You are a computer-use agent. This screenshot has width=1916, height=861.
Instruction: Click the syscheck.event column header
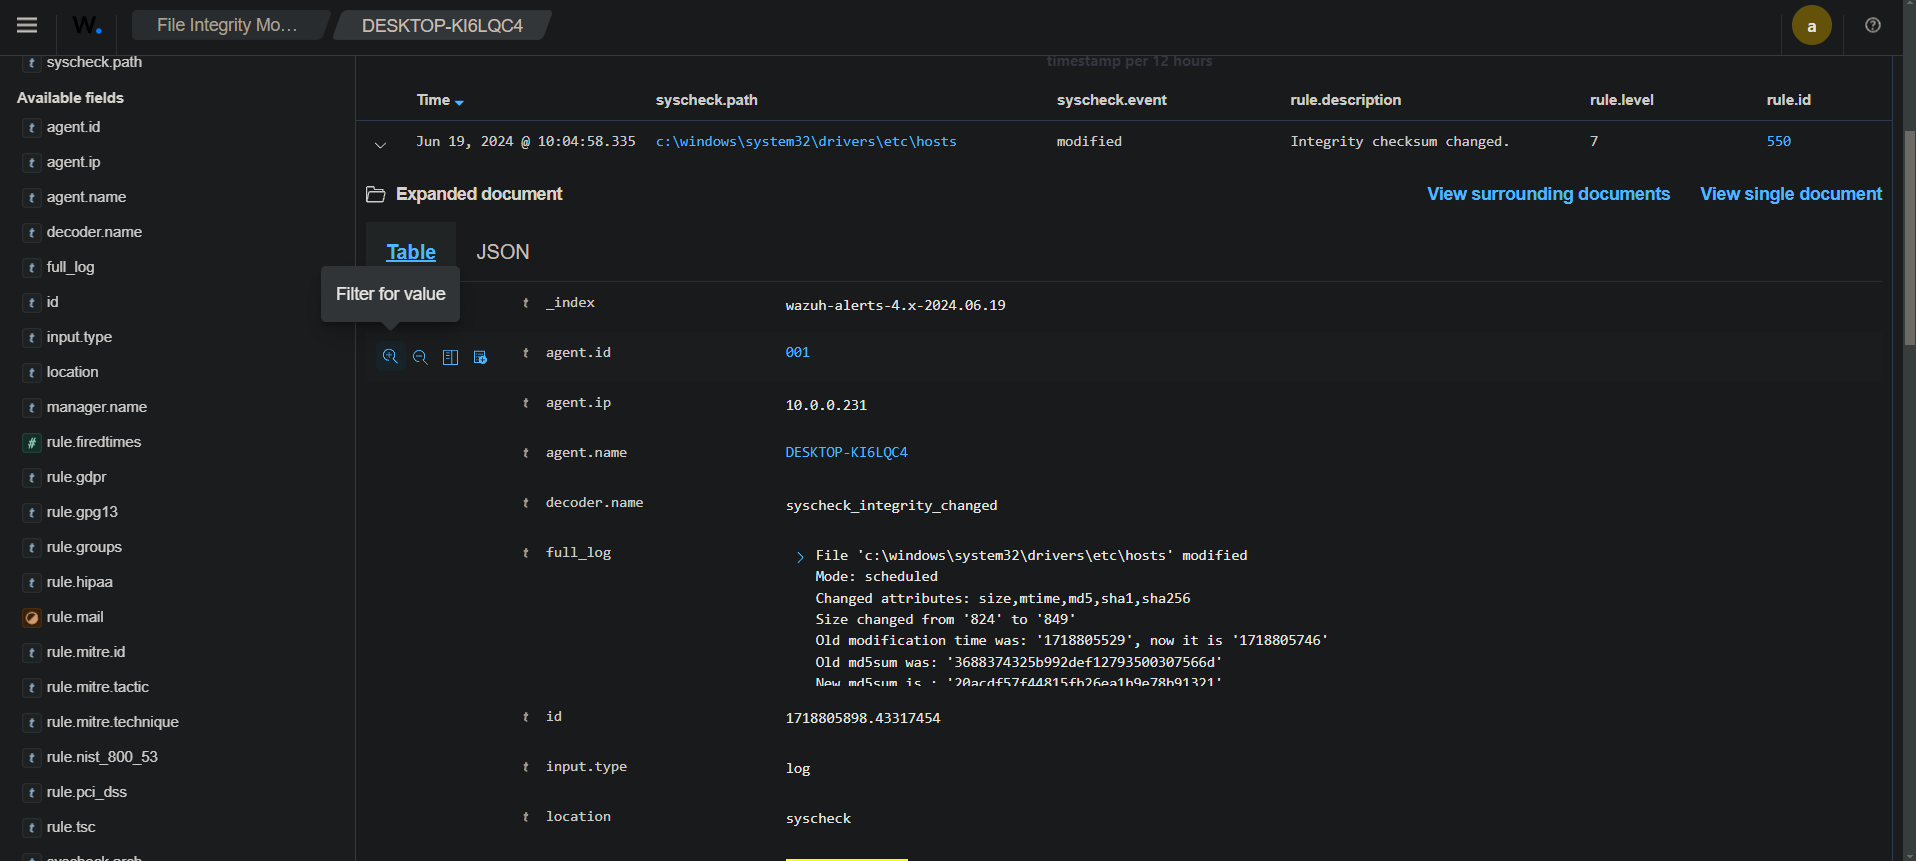(x=1111, y=100)
